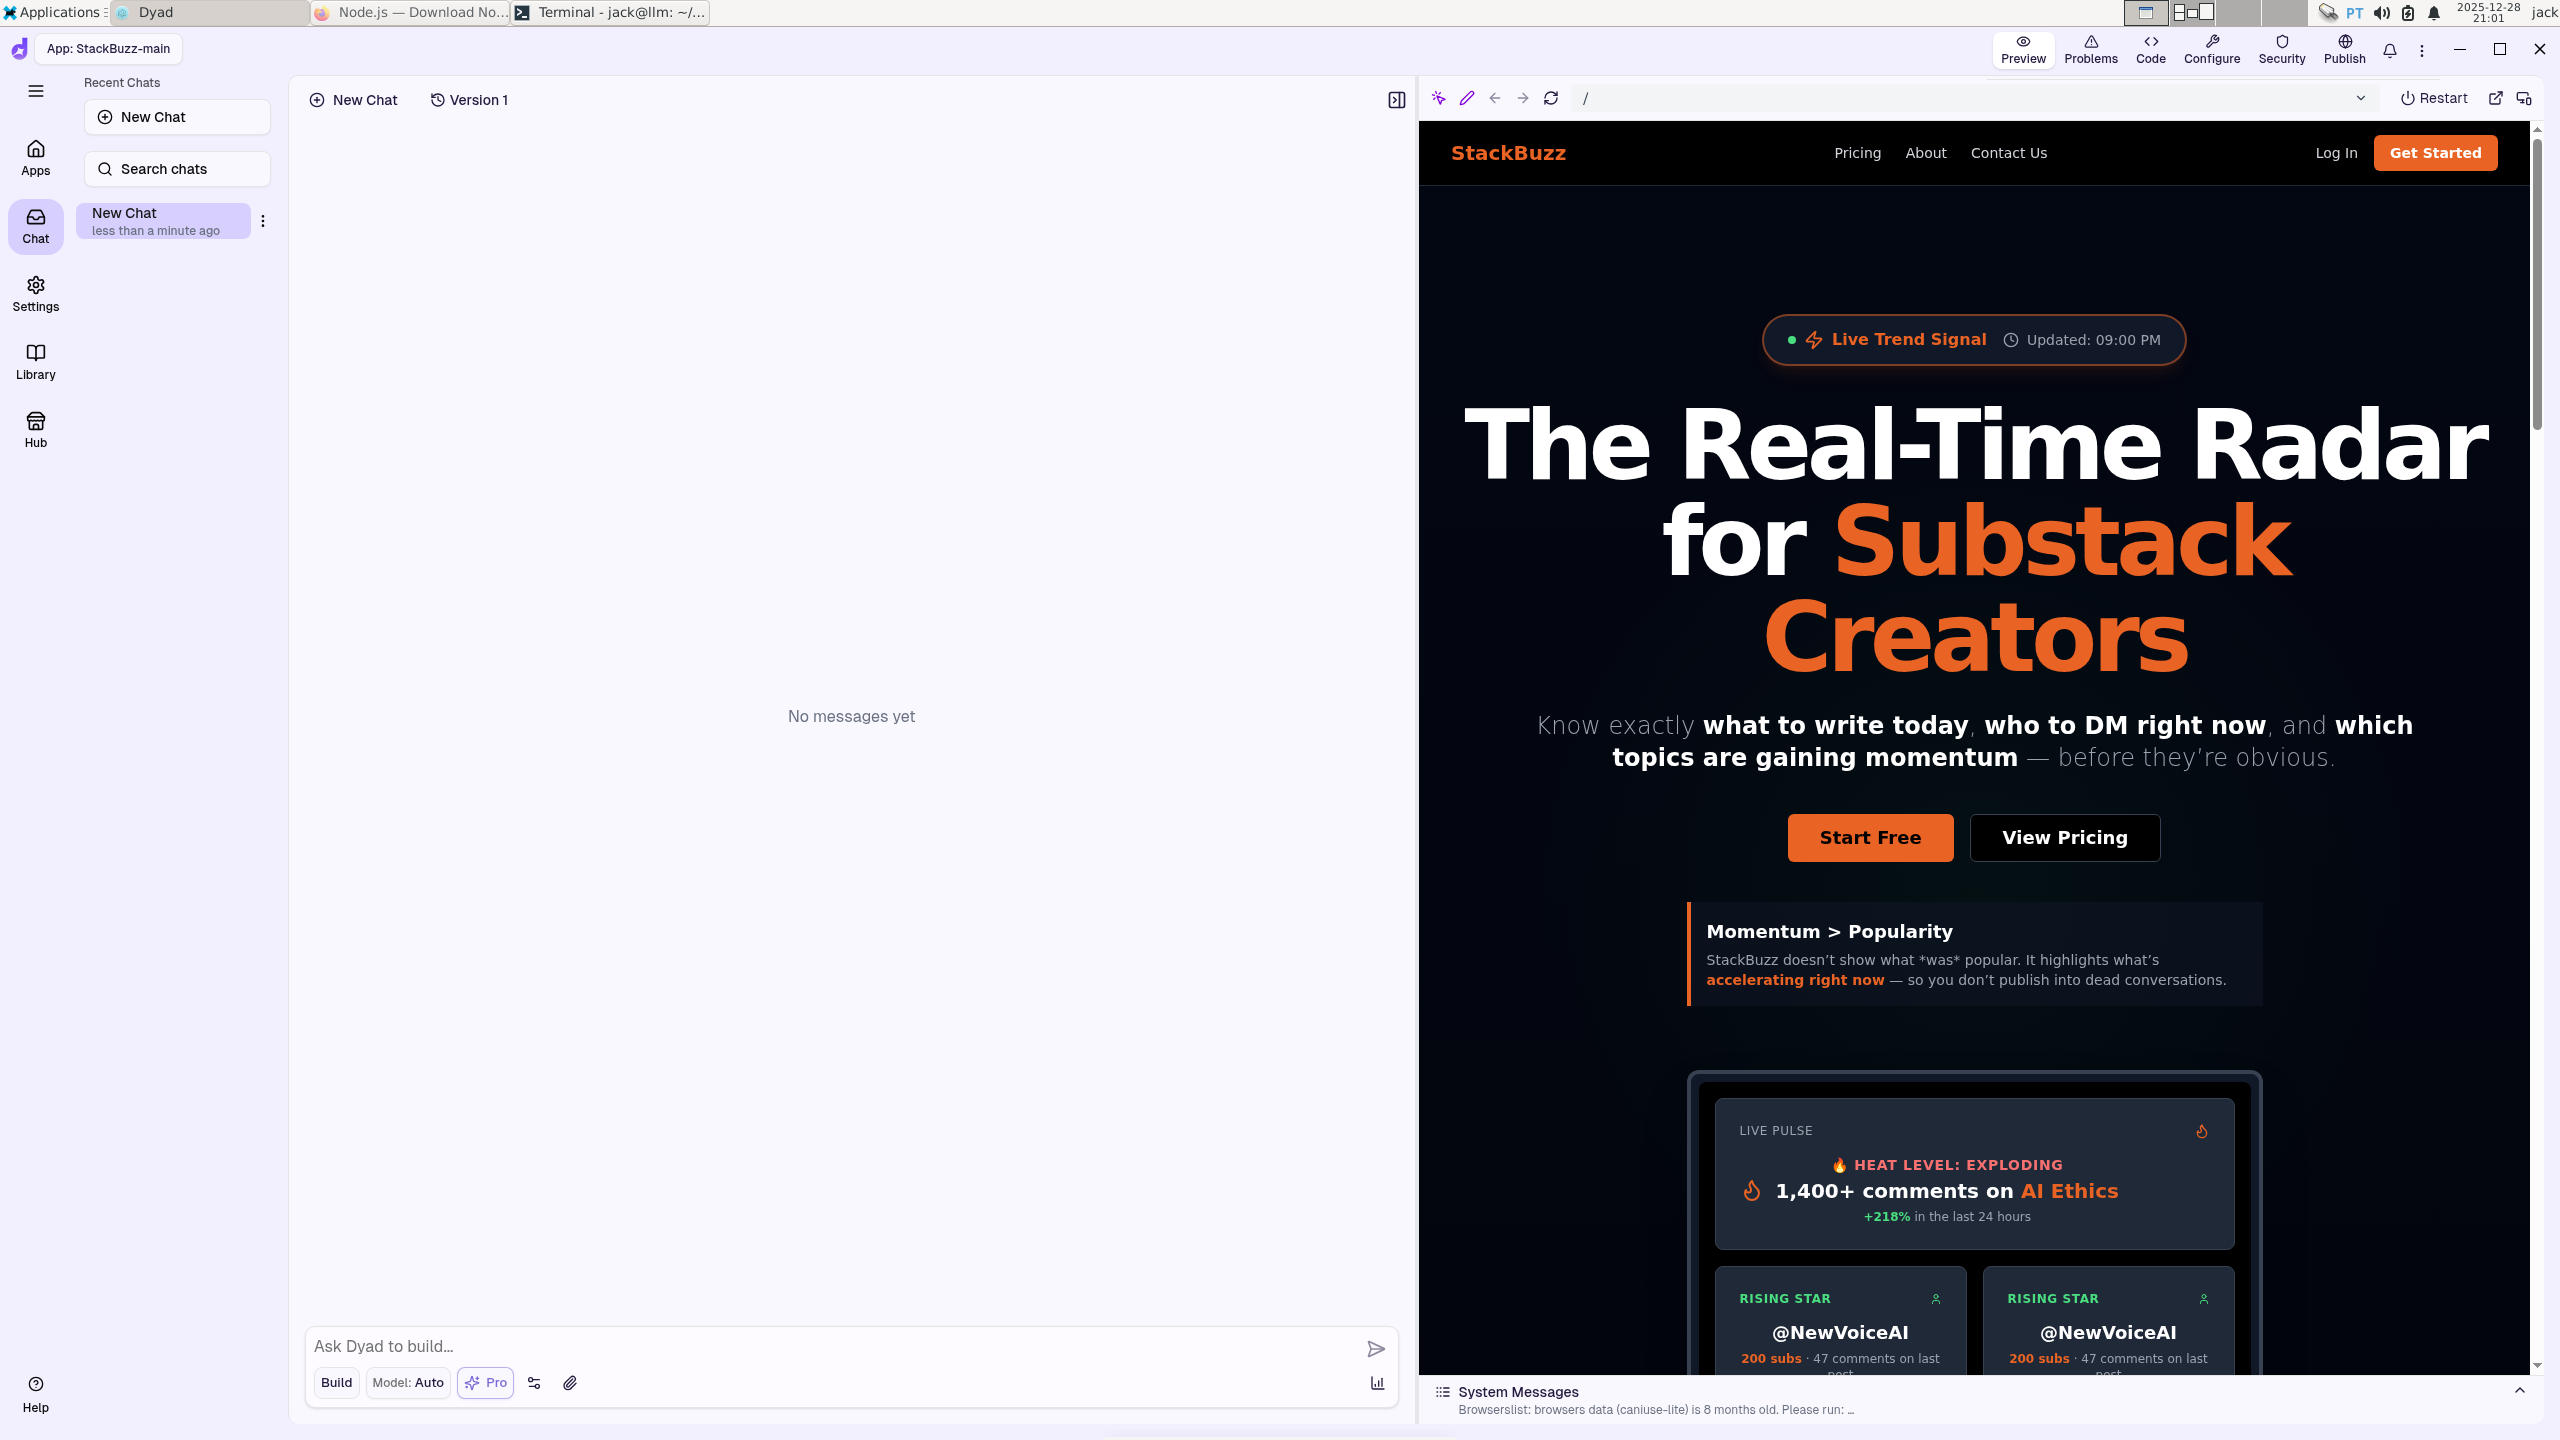
Task: Go to Apps in the sidebar
Action: tap(36, 158)
